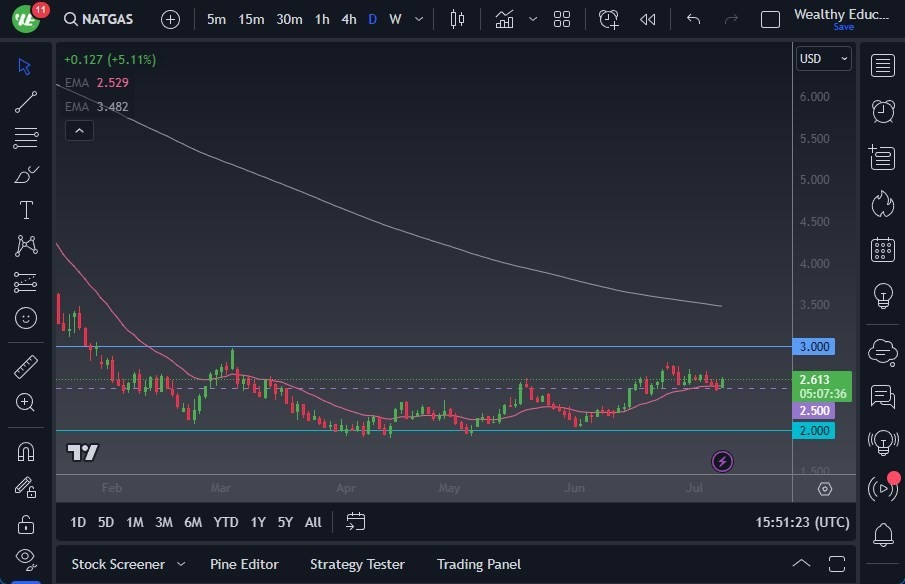Set the range to 1M
Image resolution: width=905 pixels, height=584 pixels.
[x=134, y=522]
